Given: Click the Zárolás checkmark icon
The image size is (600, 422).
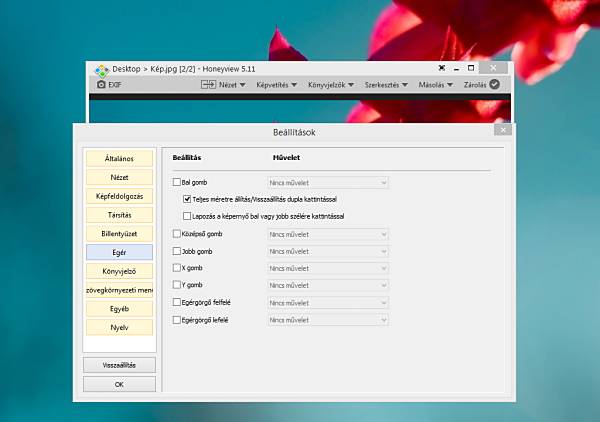Looking at the screenshot, I should (x=494, y=85).
